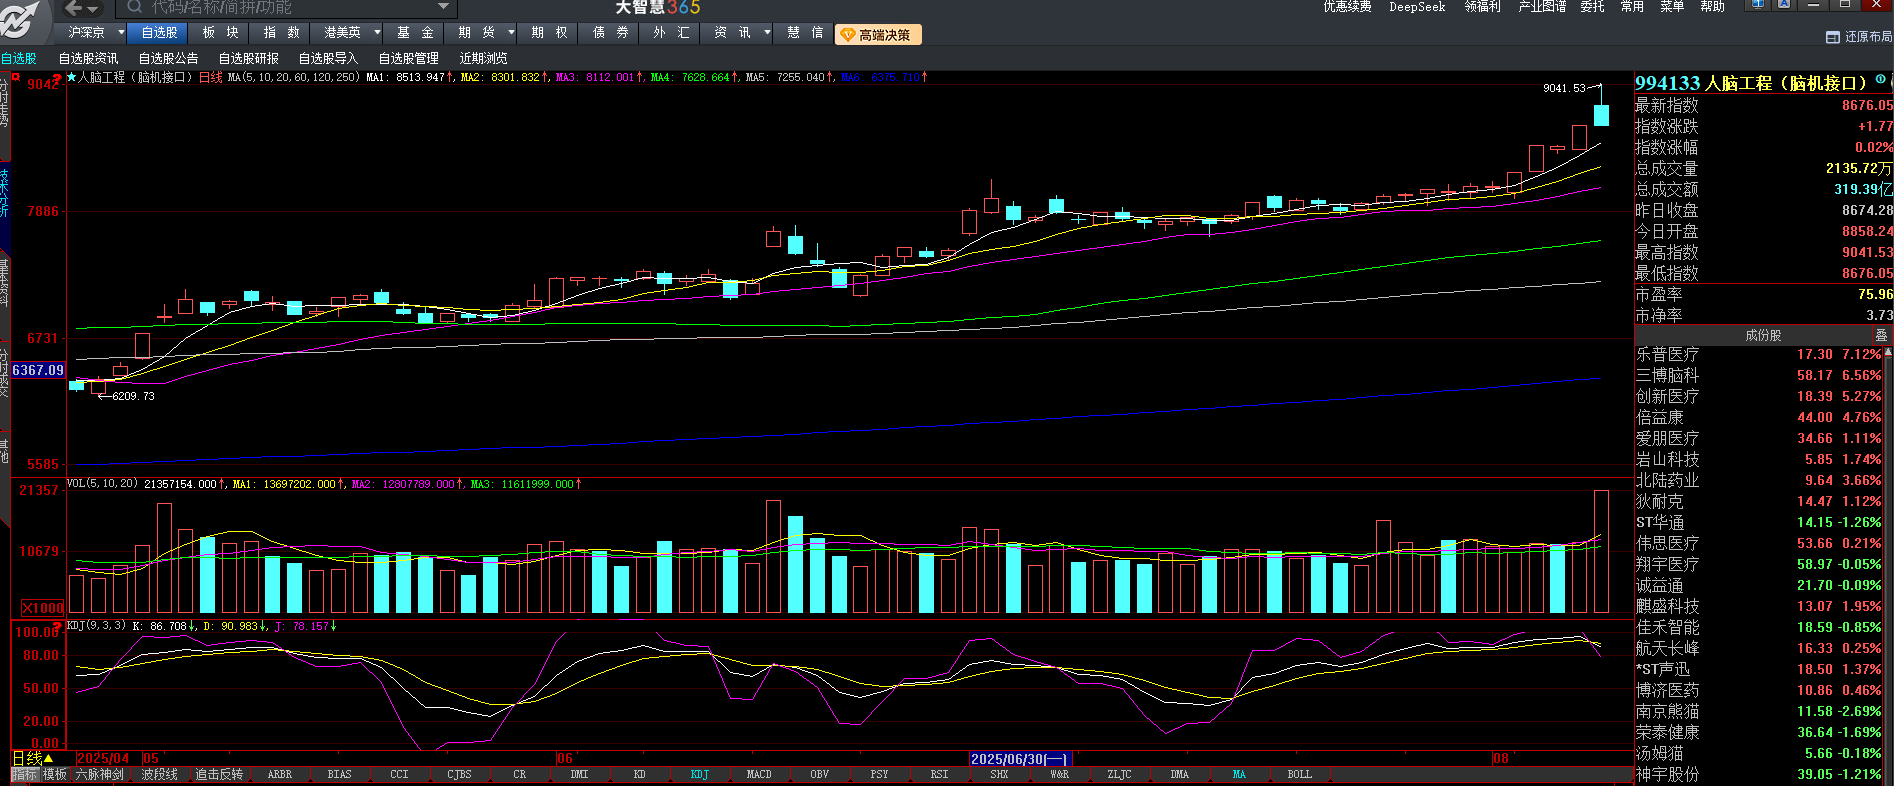Expand the 期货 dropdown arrow
Image resolution: width=1894 pixels, height=786 pixels.
click(x=511, y=33)
